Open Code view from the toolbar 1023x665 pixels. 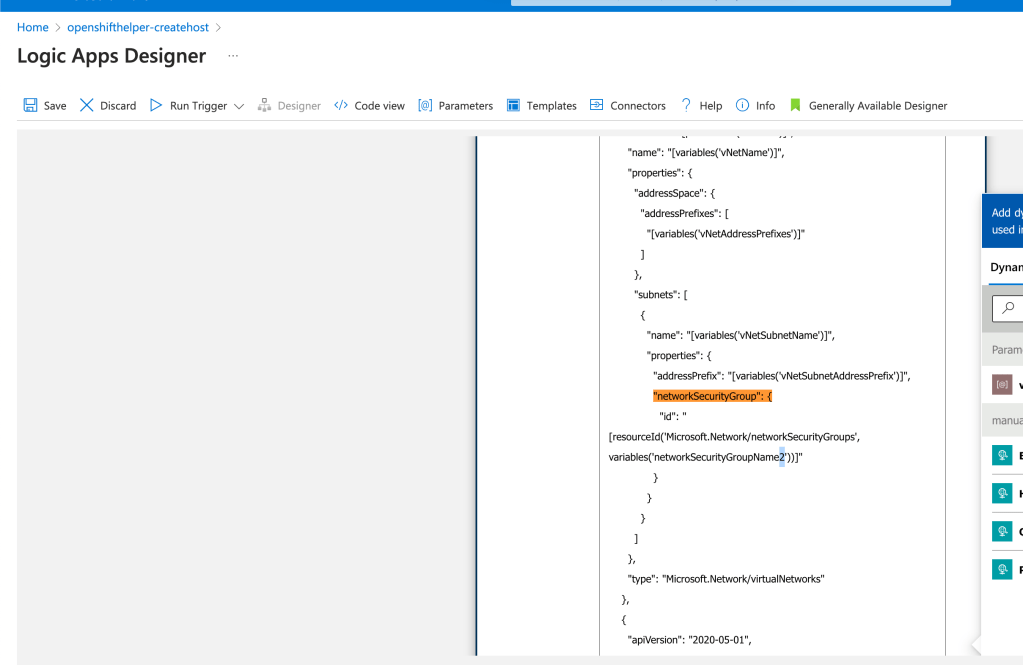point(369,106)
